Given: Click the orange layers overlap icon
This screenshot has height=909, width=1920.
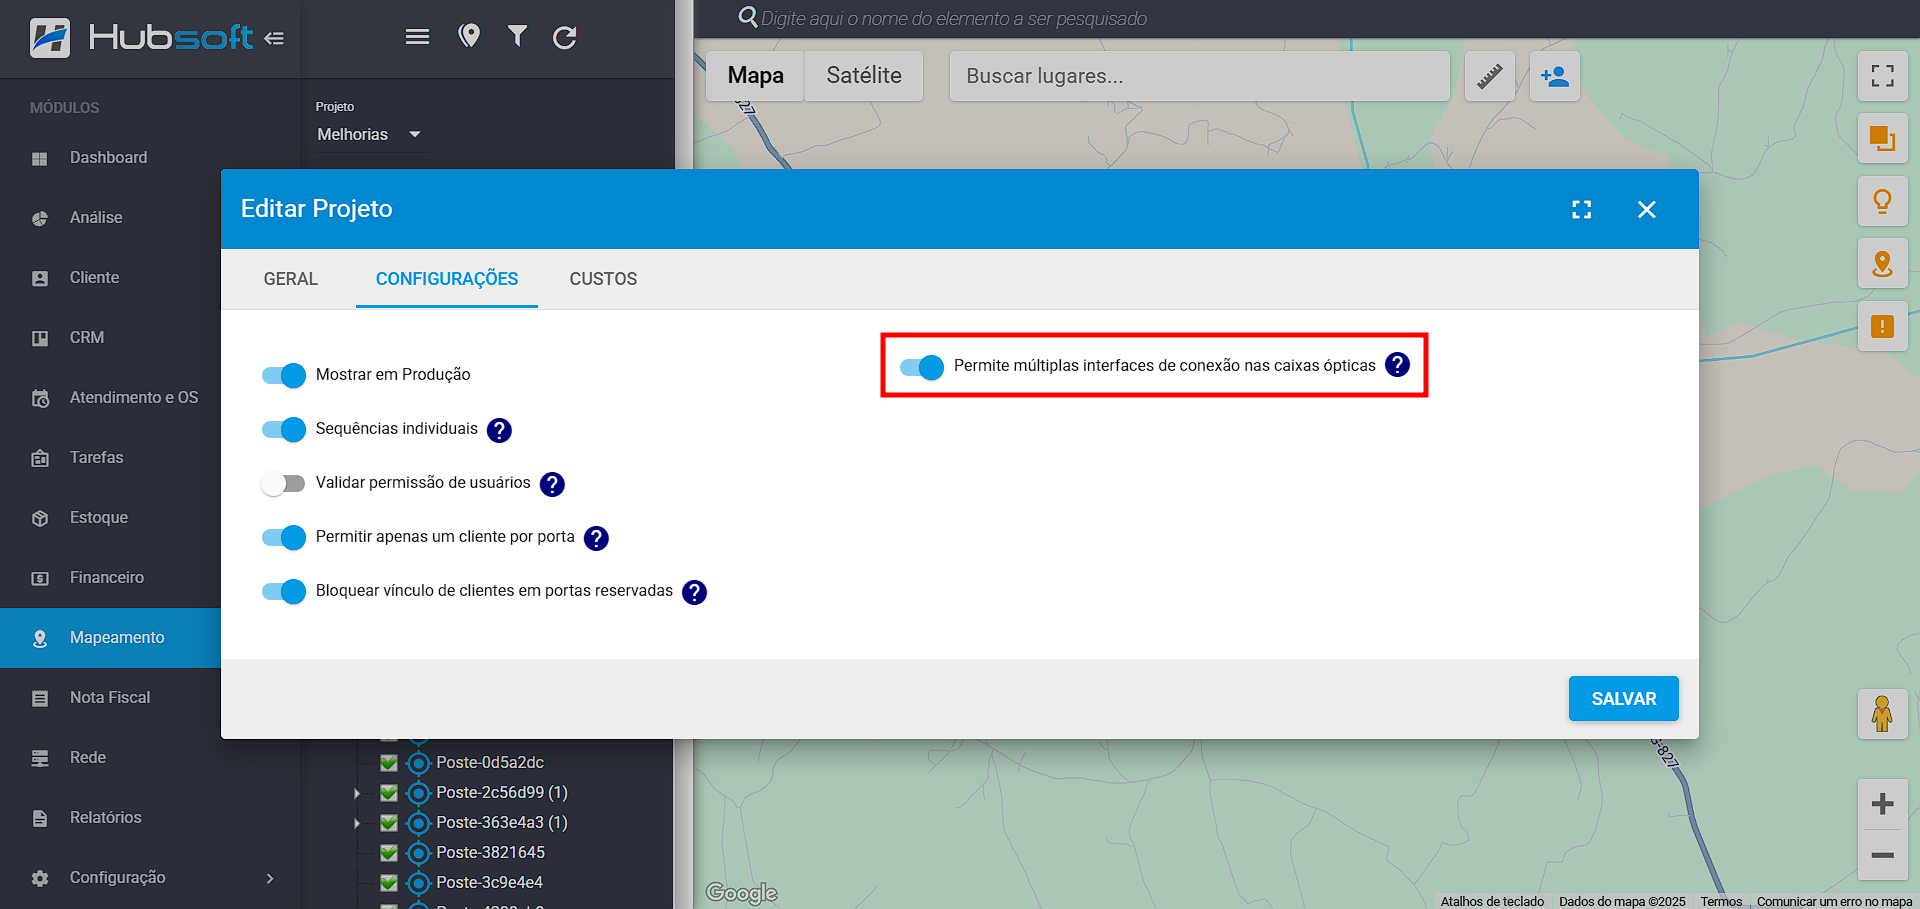Looking at the screenshot, I should click(x=1883, y=138).
